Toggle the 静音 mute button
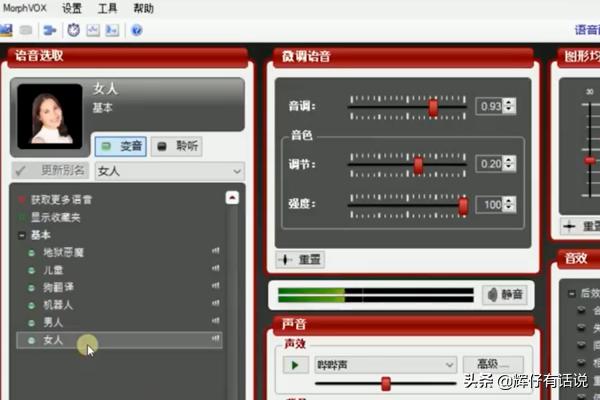This screenshot has height=400, width=600. click(x=504, y=294)
